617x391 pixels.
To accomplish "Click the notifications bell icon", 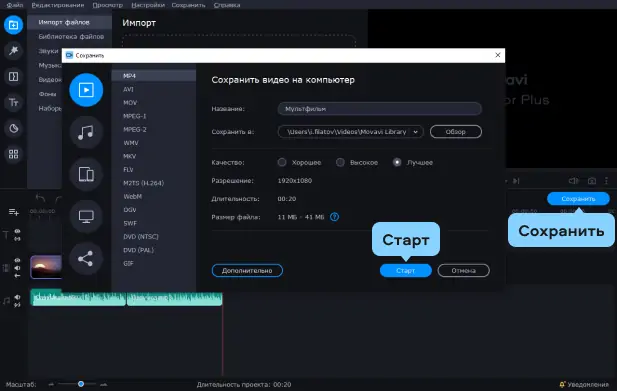I will [x=562, y=384].
